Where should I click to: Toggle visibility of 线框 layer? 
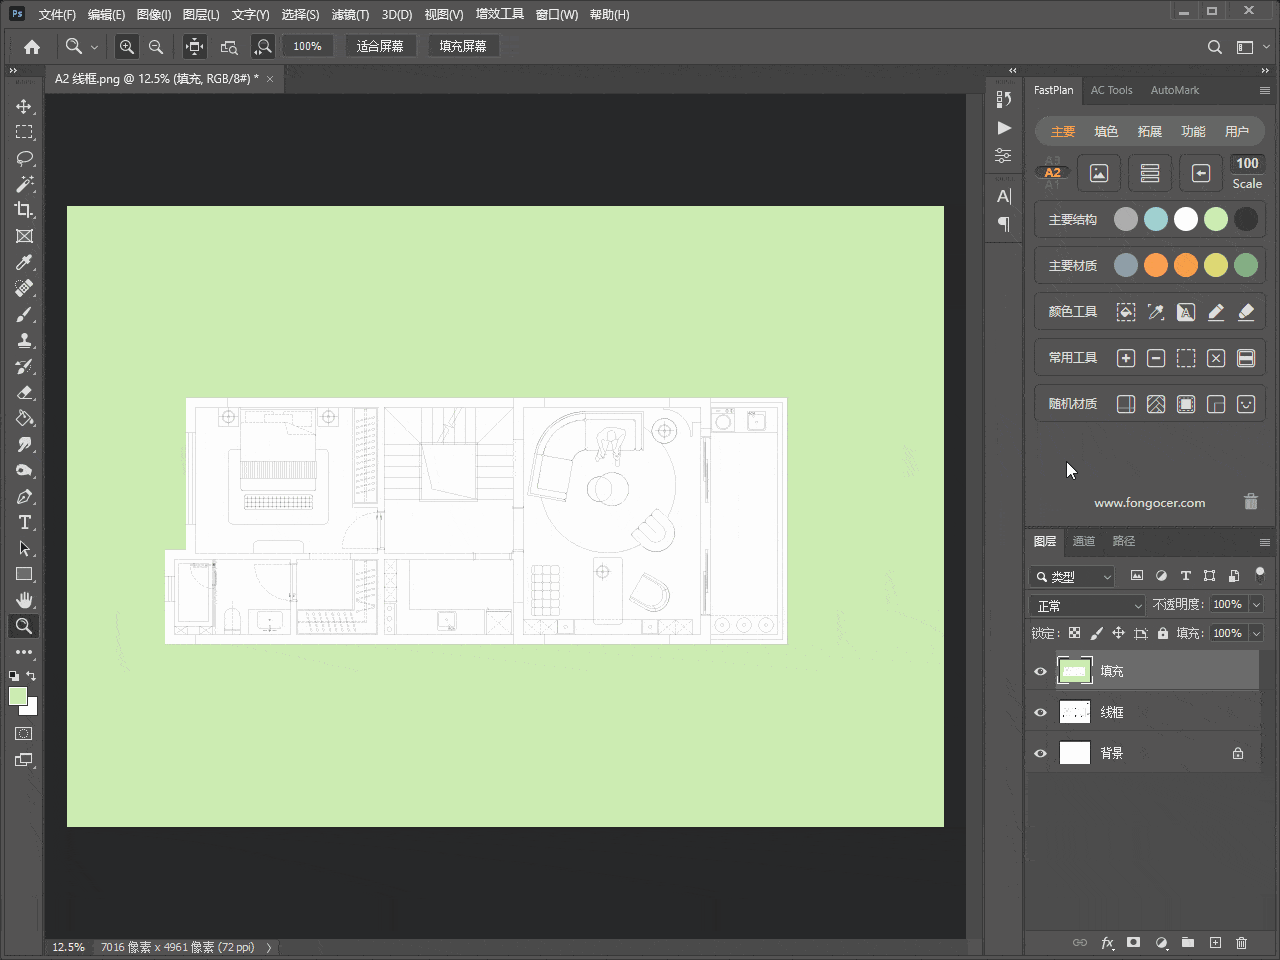tap(1040, 712)
